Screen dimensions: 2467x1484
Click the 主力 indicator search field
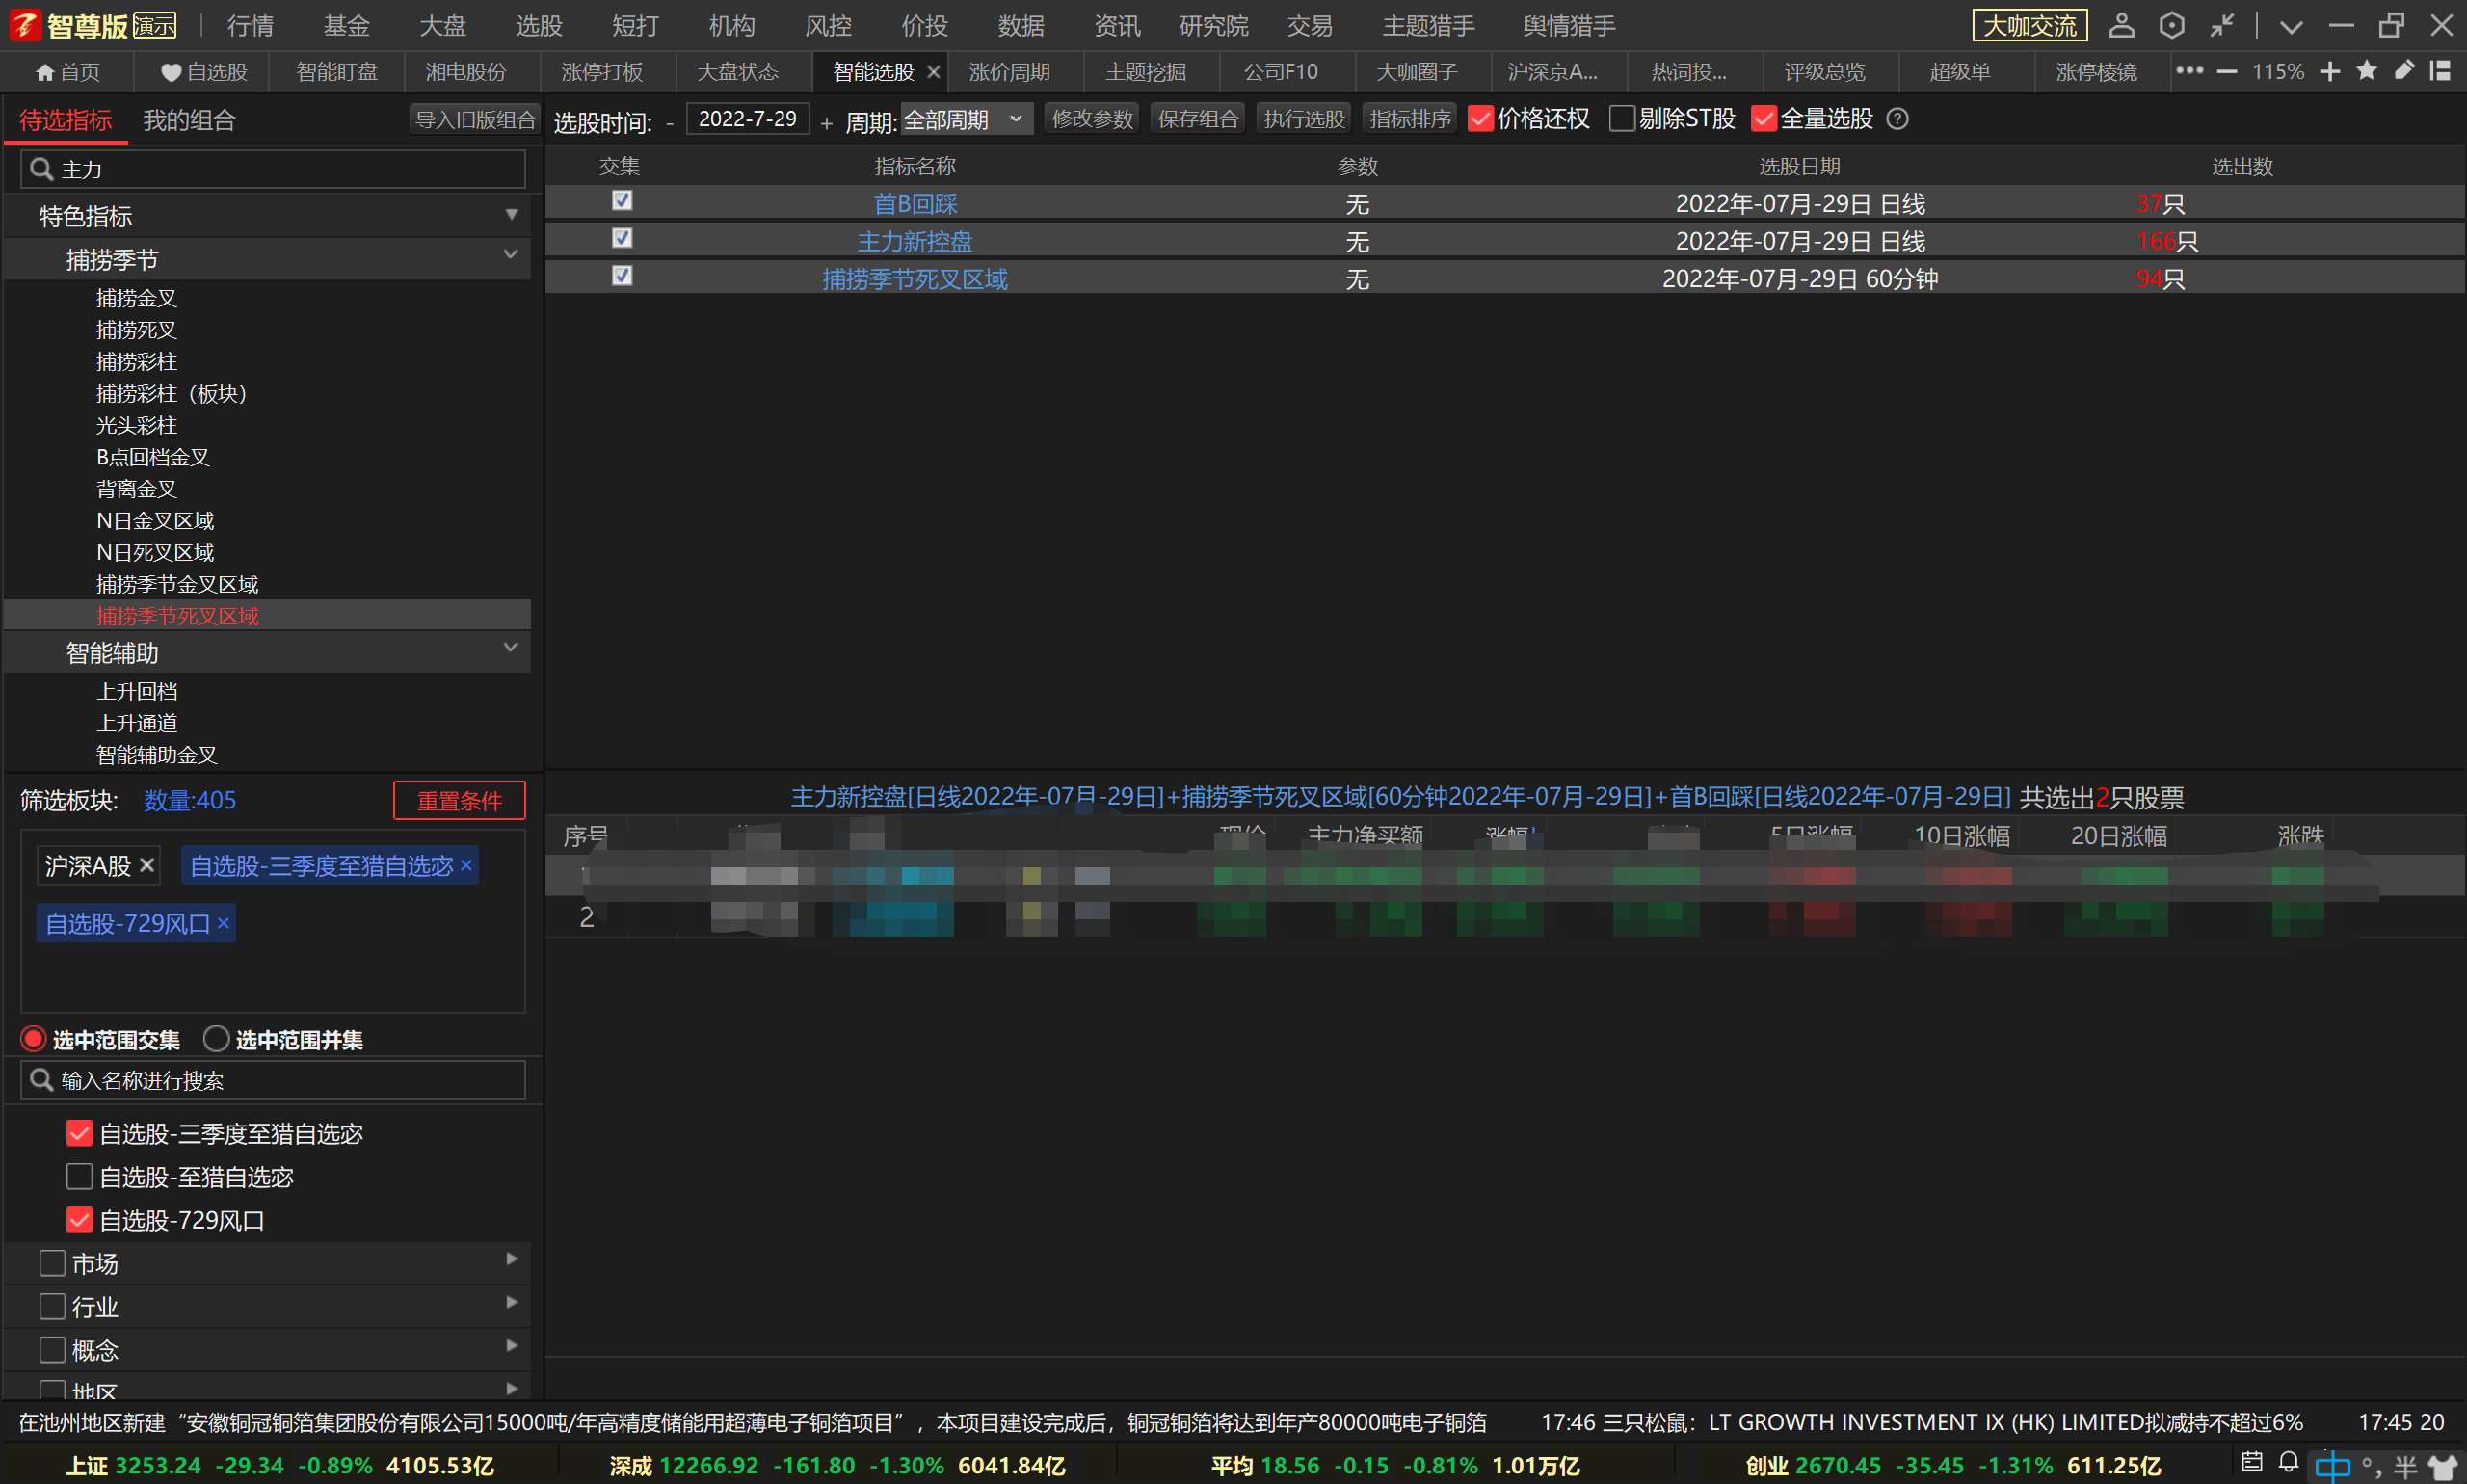click(273, 169)
